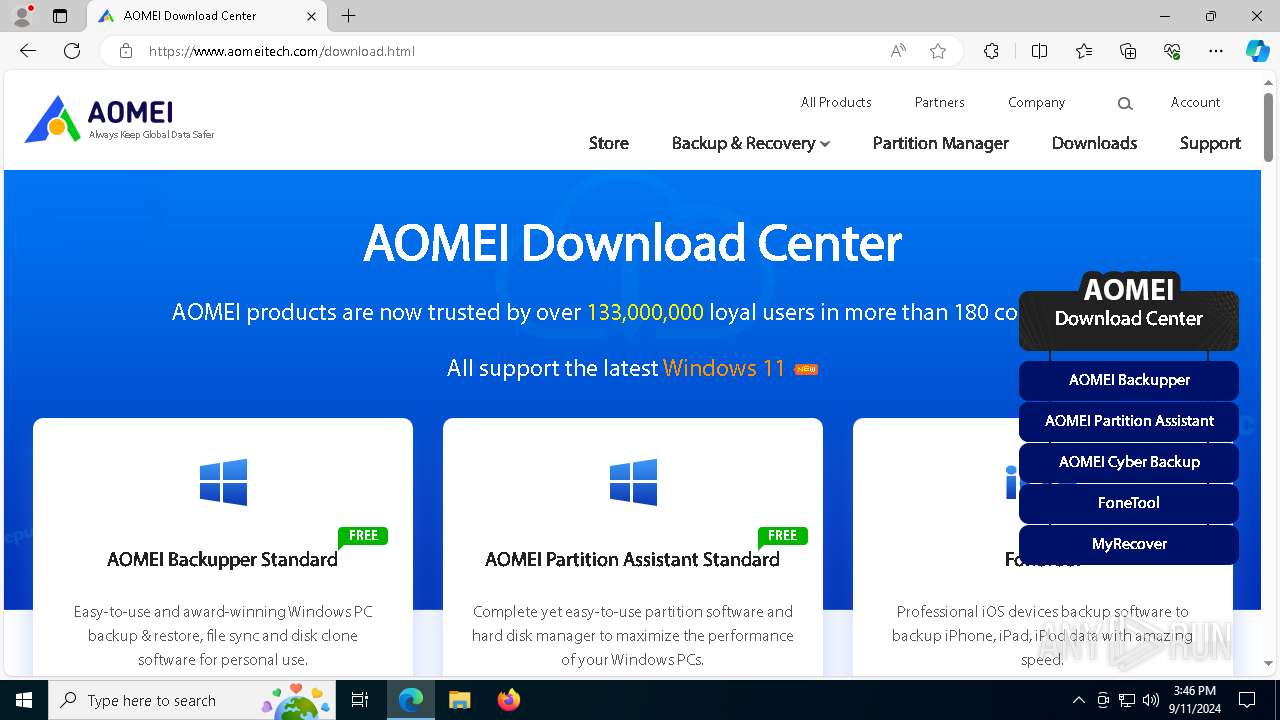View site information via the lock icon
This screenshot has width=1280, height=720.
point(126,51)
